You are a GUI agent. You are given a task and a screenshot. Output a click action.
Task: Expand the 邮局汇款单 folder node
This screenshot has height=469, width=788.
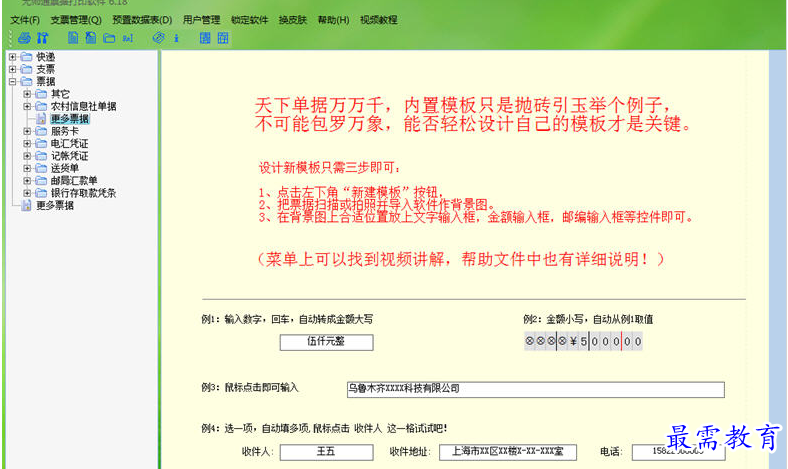point(27,180)
